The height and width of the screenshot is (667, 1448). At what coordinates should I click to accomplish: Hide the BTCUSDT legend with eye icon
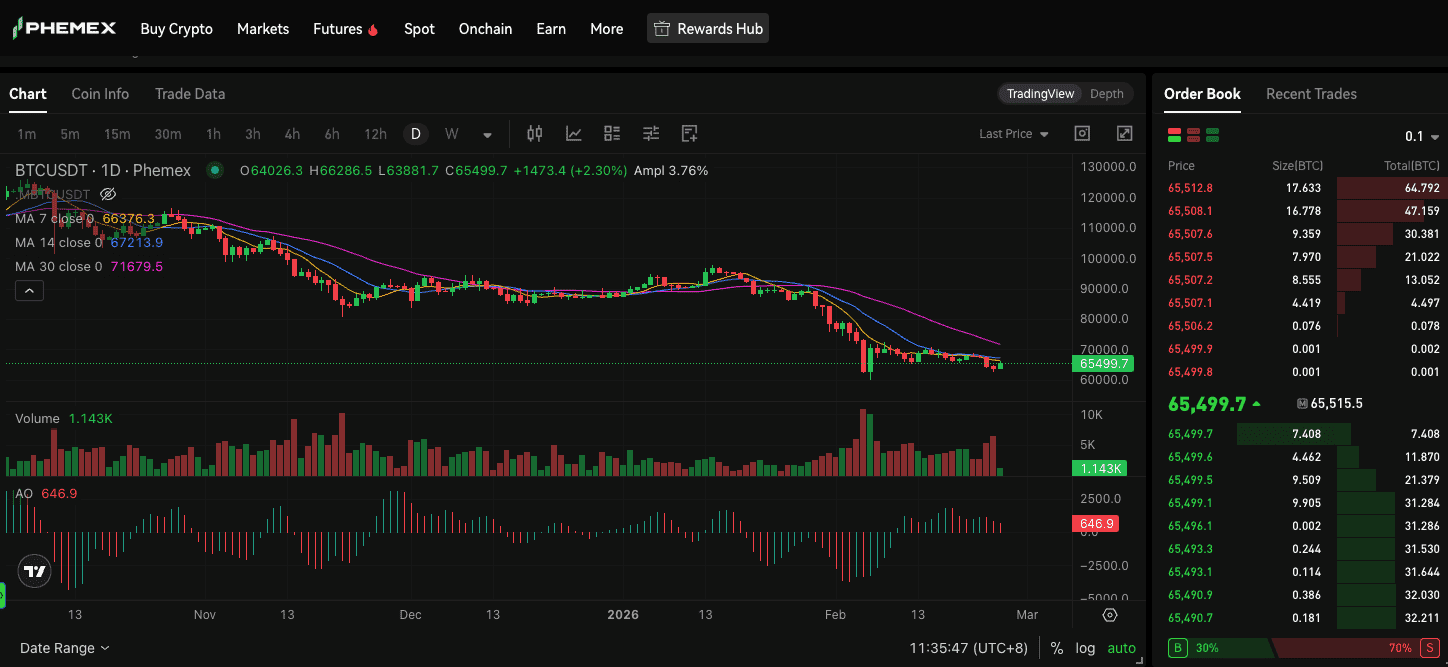(x=108, y=194)
